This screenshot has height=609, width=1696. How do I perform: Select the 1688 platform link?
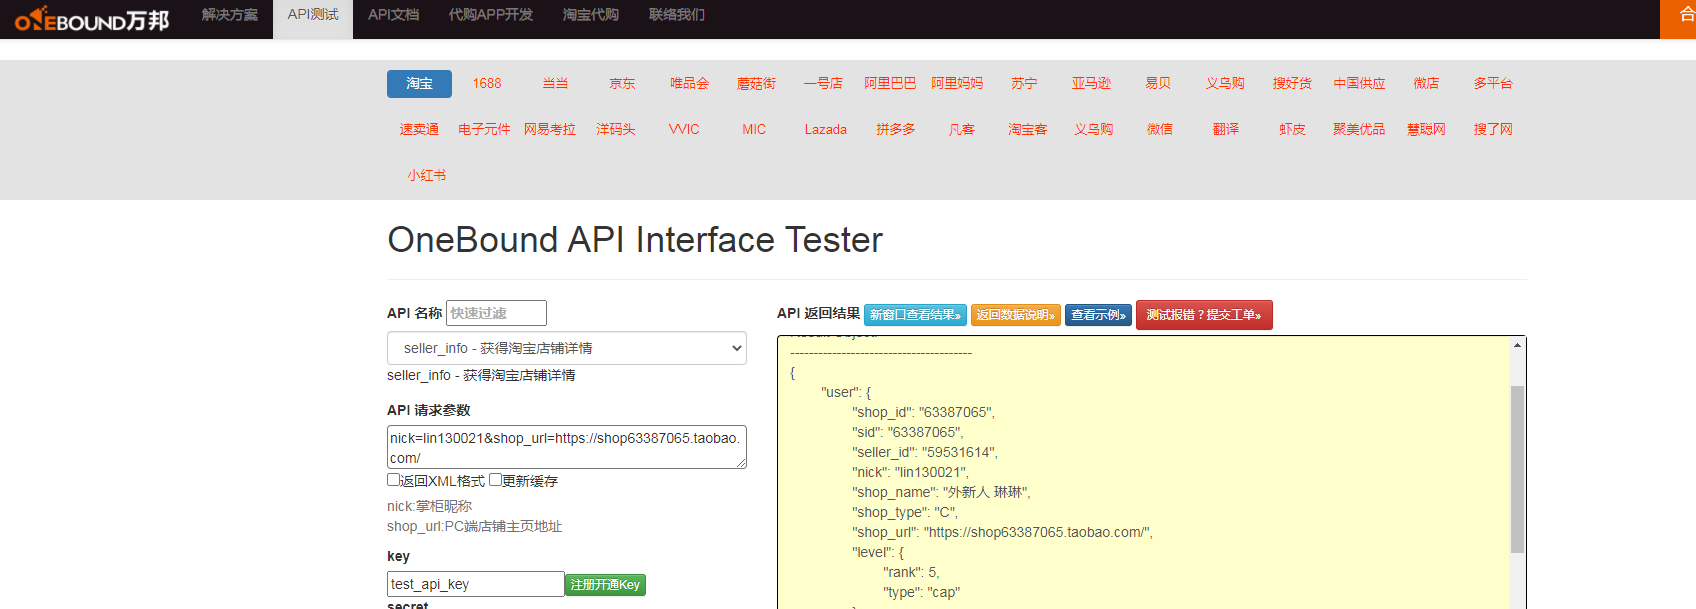(x=487, y=84)
